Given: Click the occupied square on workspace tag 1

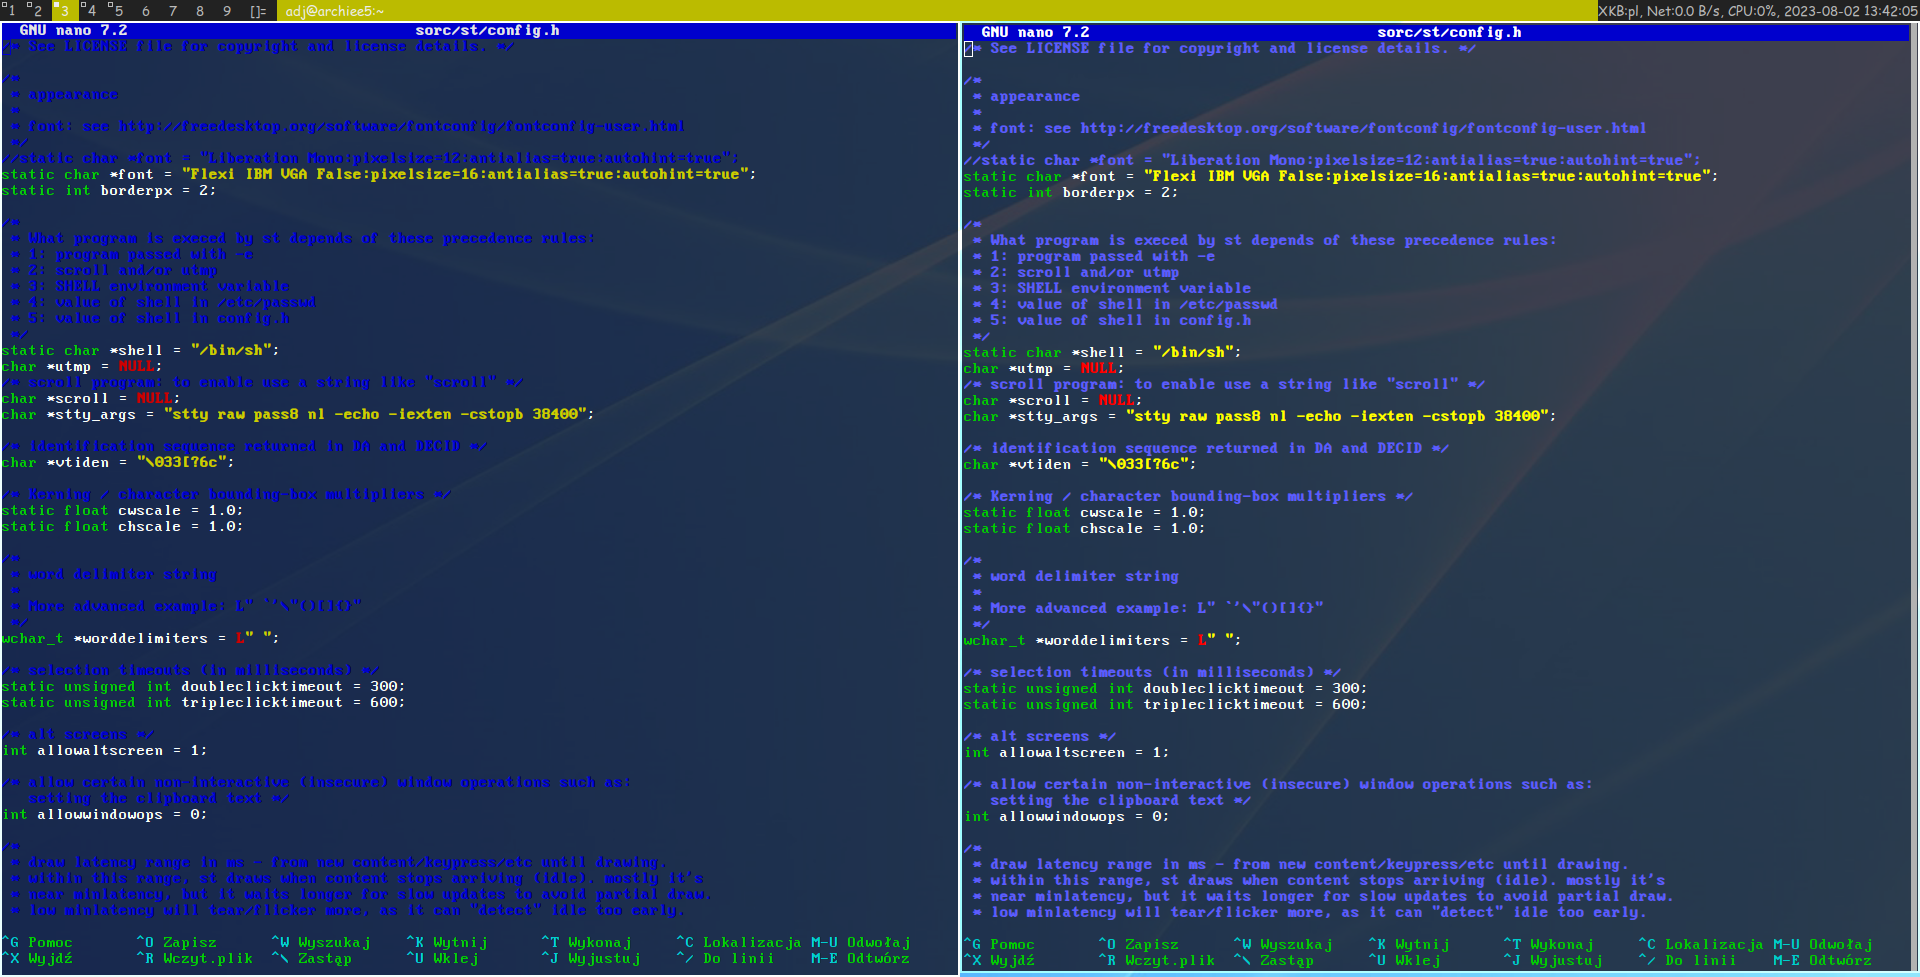Looking at the screenshot, I should coord(5,4).
